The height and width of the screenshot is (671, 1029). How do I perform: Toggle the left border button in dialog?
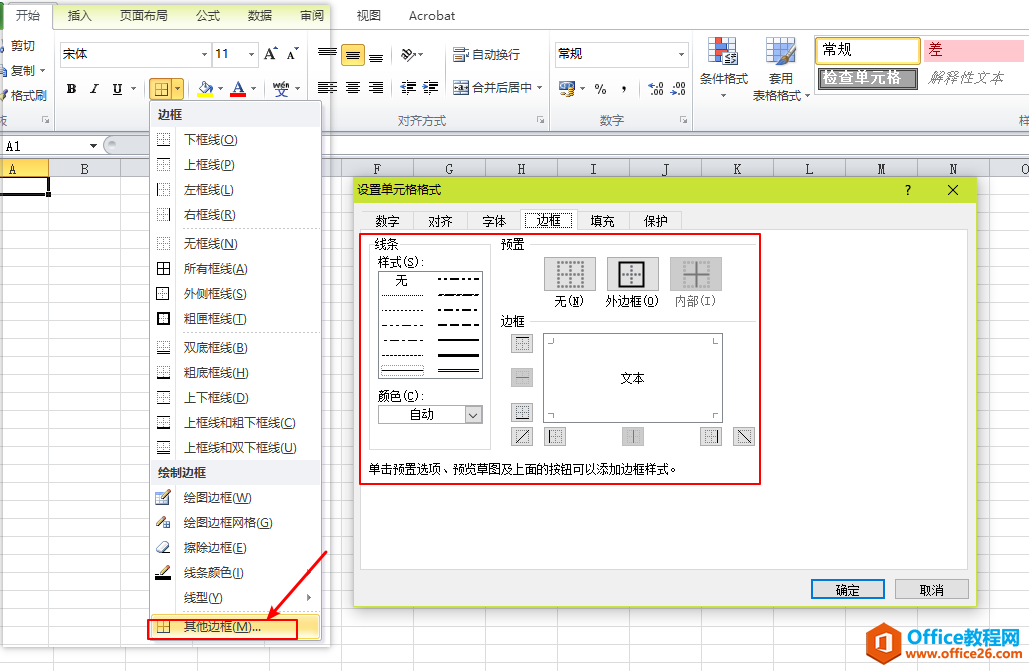click(x=555, y=436)
